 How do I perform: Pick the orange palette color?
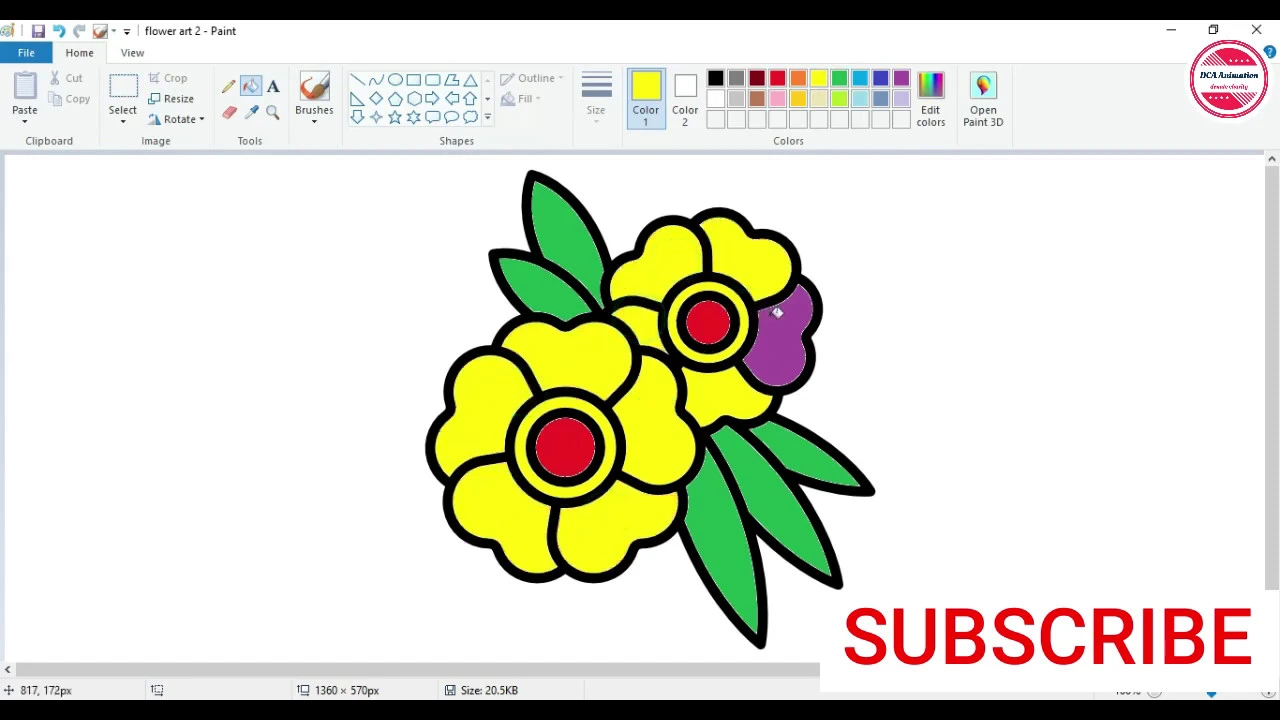coord(798,78)
